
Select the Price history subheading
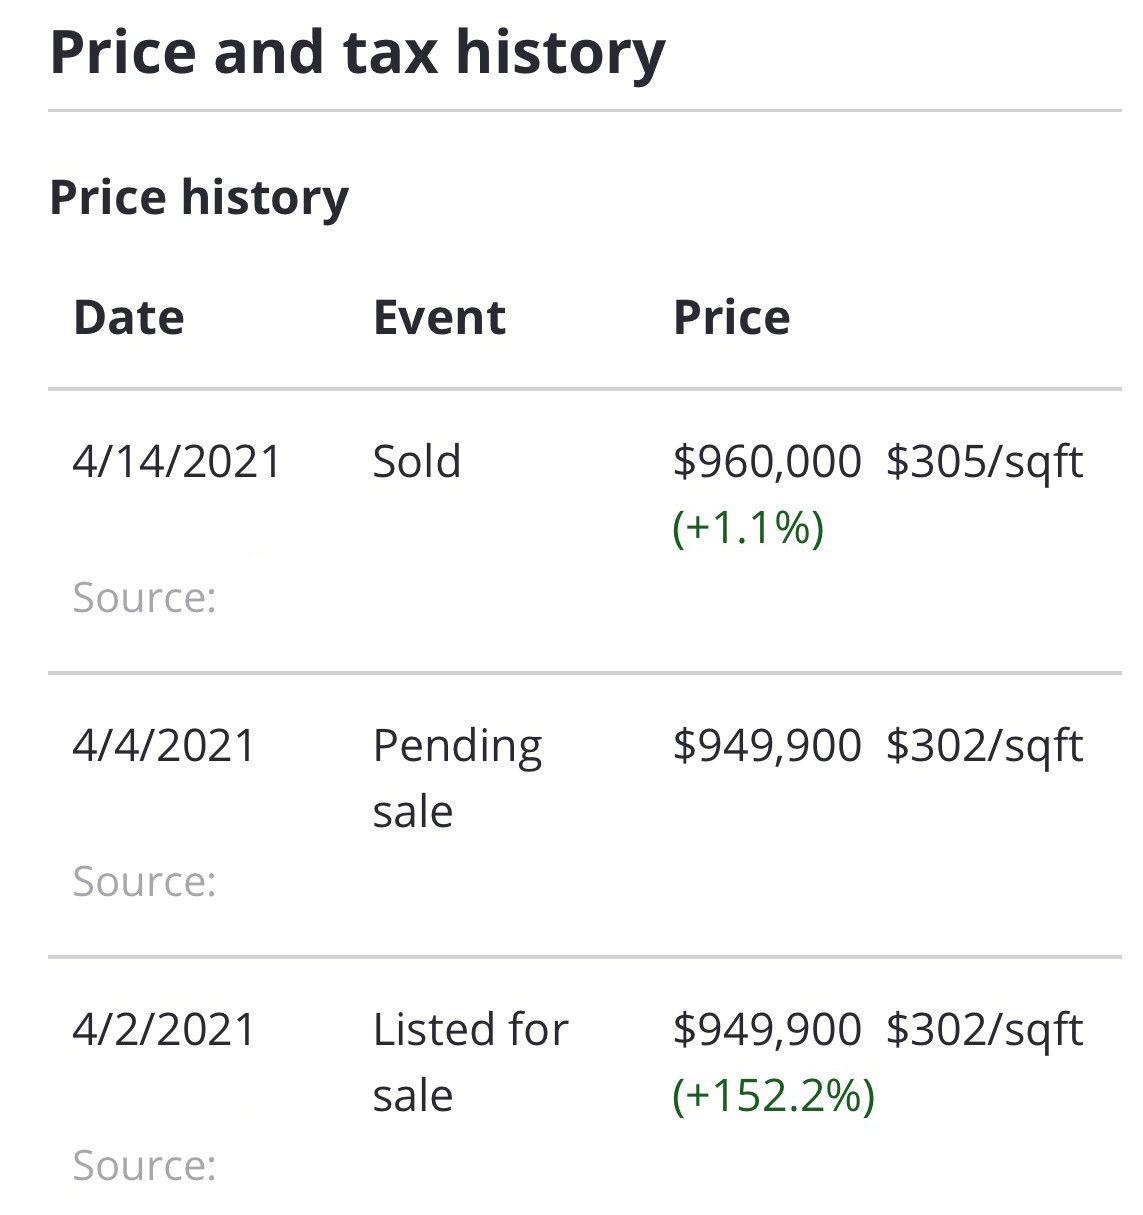199,197
